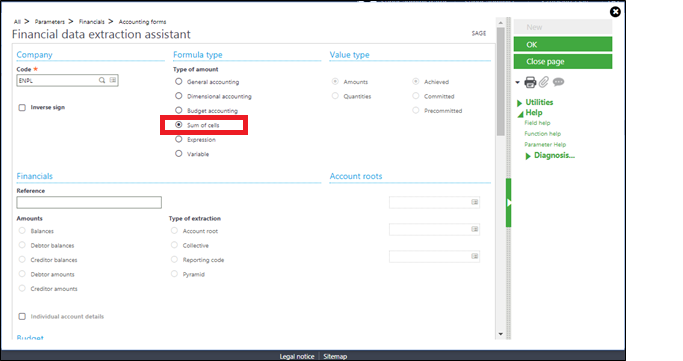Click the scrollbar down arrow
Image resolution: width=683 pixels, height=361 pixels.
[500, 334]
